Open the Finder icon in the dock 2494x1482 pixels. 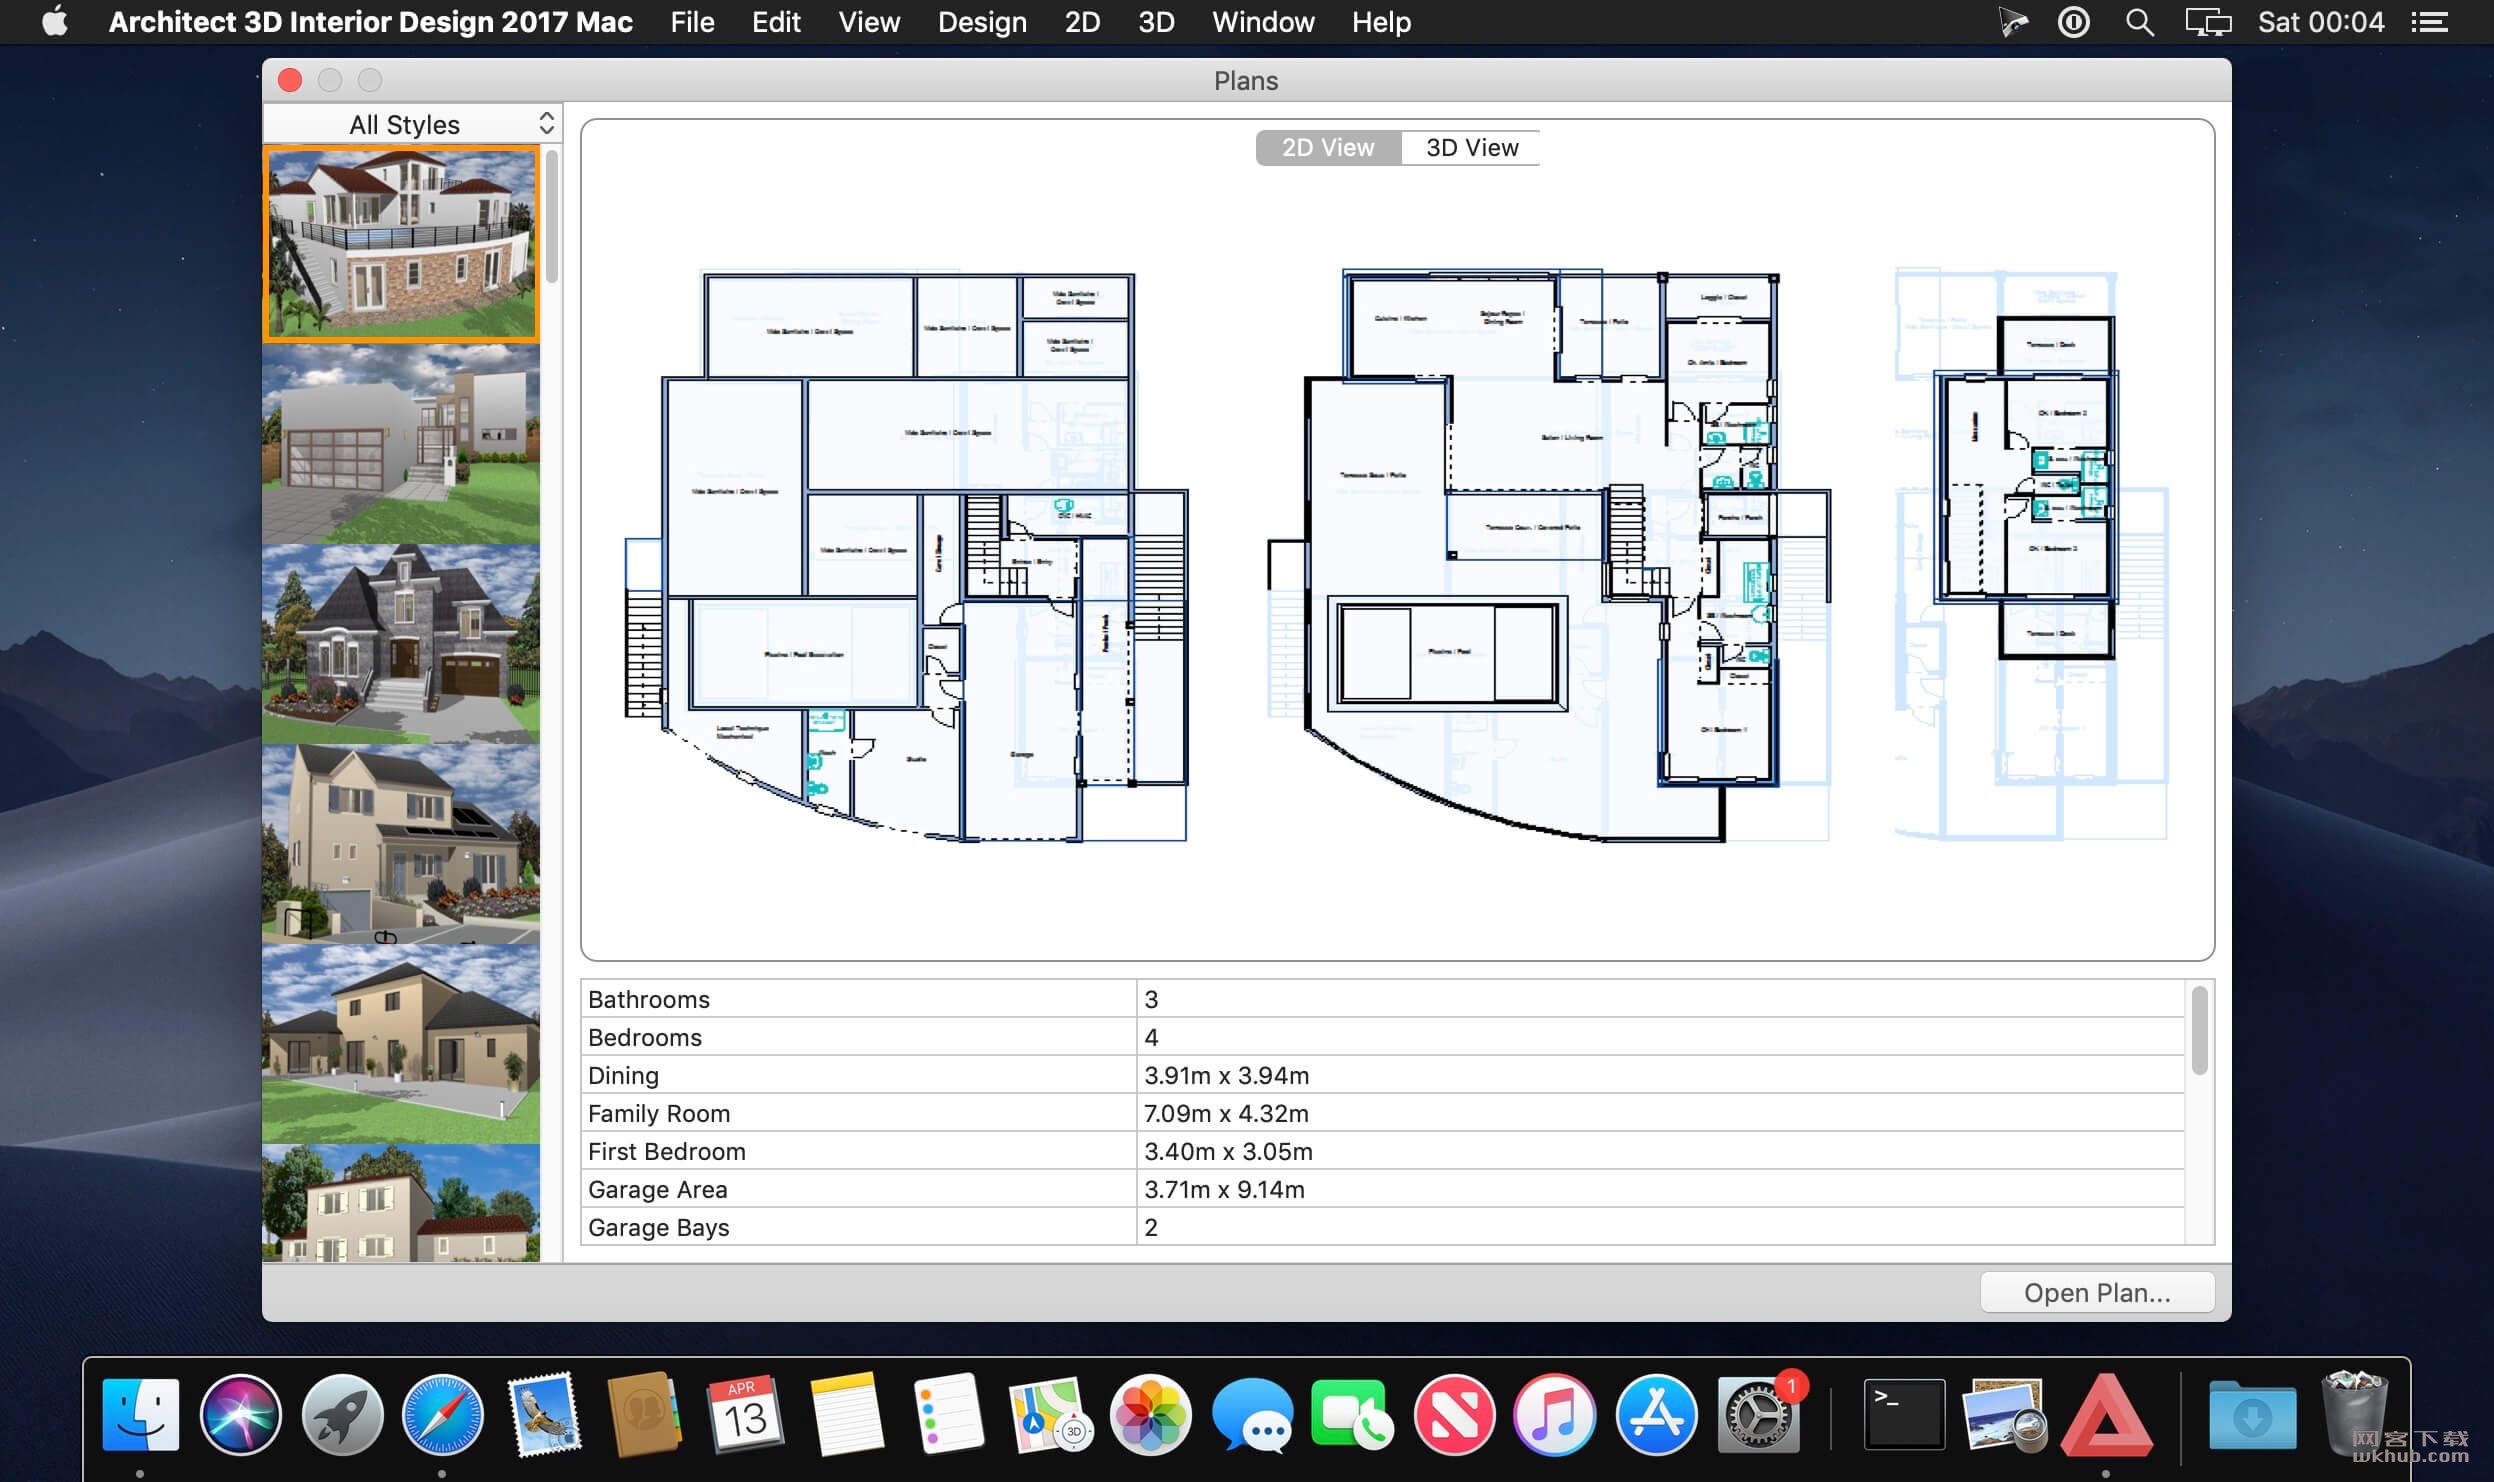(141, 1414)
